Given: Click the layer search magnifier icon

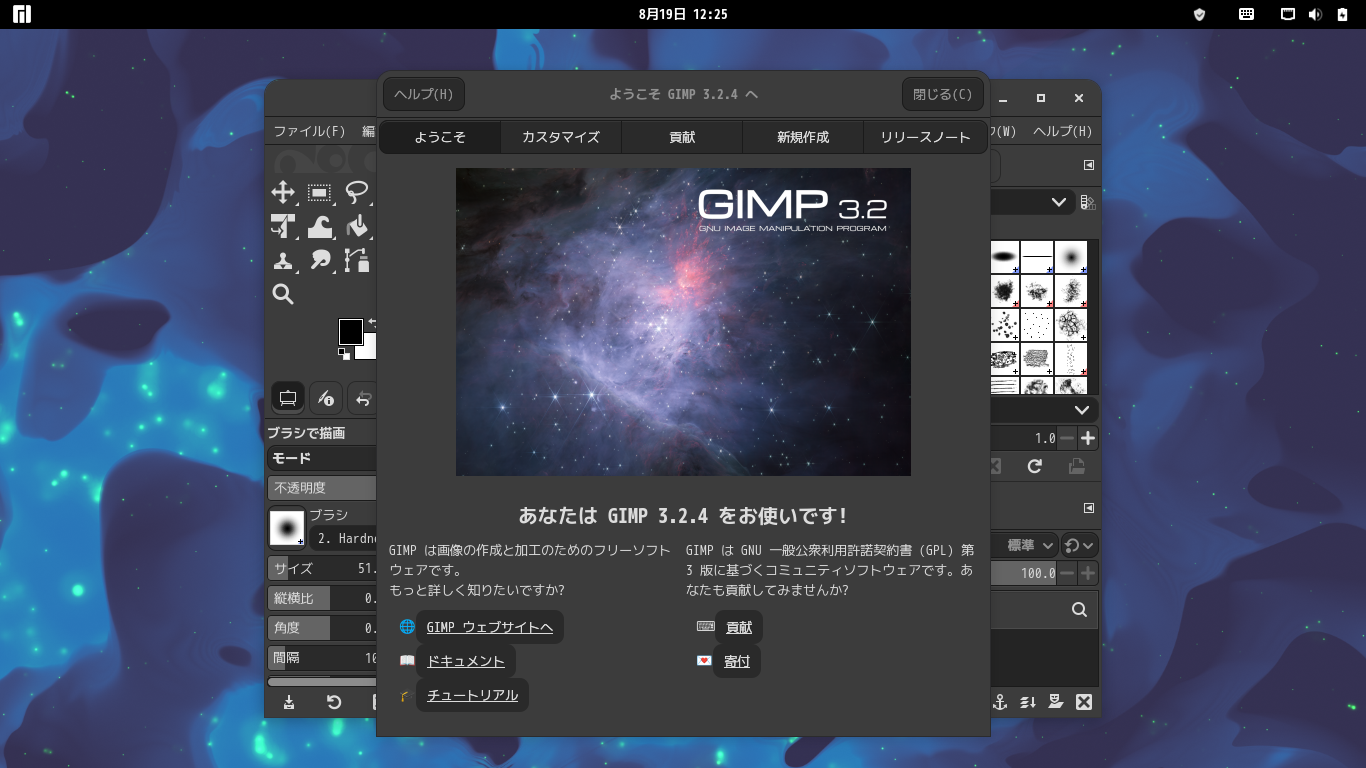Looking at the screenshot, I should (x=1079, y=610).
